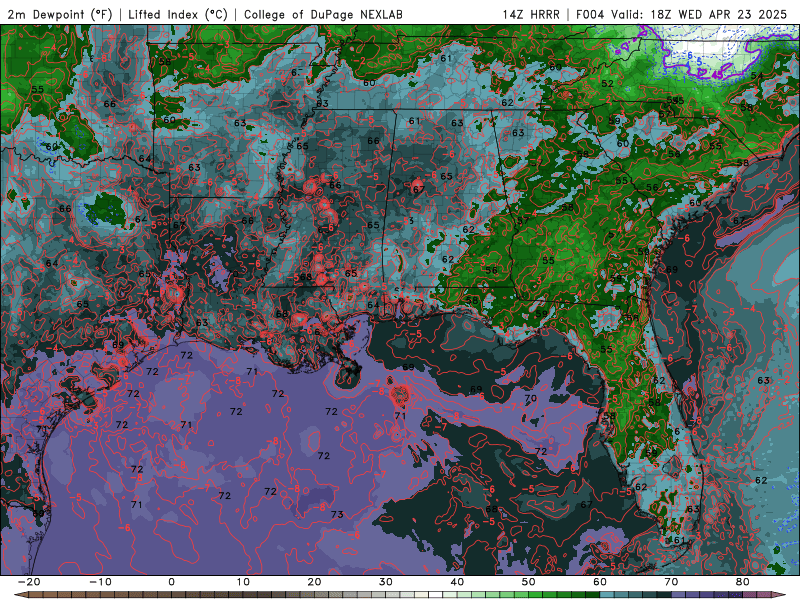800x600 pixels.
Task: Click the "50" label on the color scale
Action: point(529,582)
